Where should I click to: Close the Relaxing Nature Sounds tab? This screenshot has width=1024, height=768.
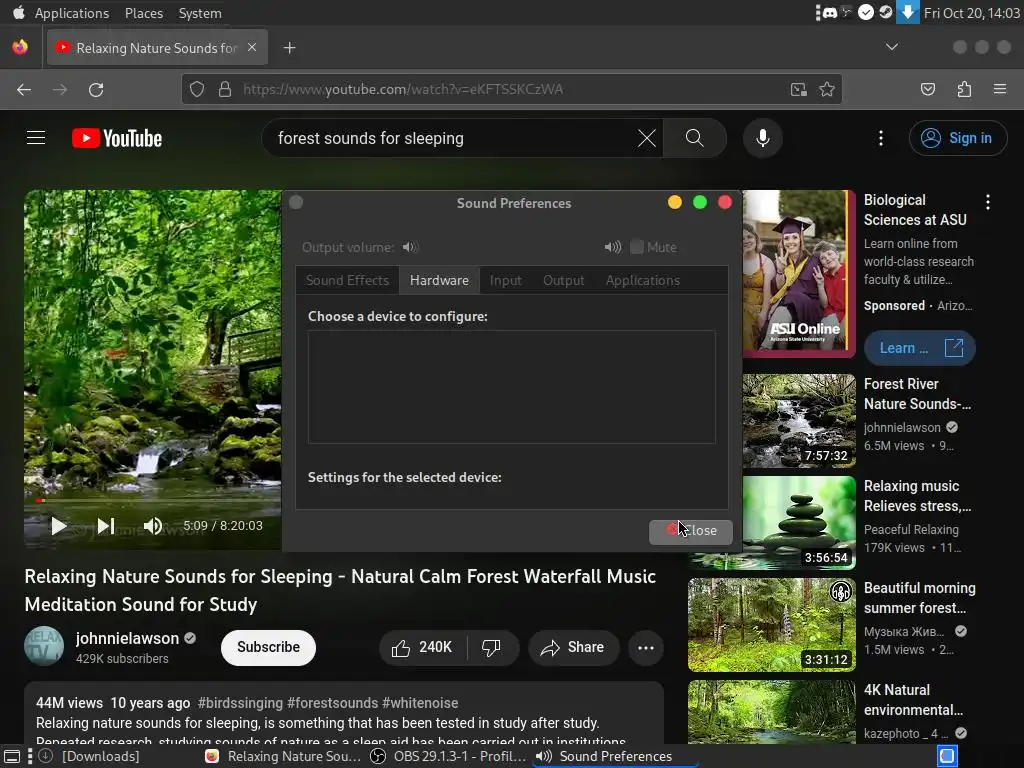251,47
